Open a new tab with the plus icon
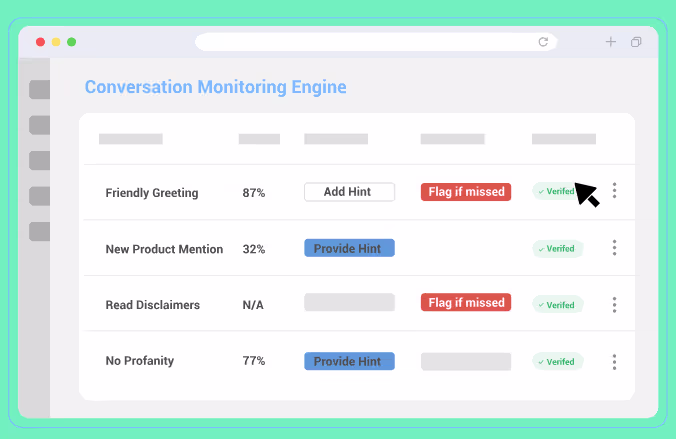676x439 pixels. click(x=610, y=42)
